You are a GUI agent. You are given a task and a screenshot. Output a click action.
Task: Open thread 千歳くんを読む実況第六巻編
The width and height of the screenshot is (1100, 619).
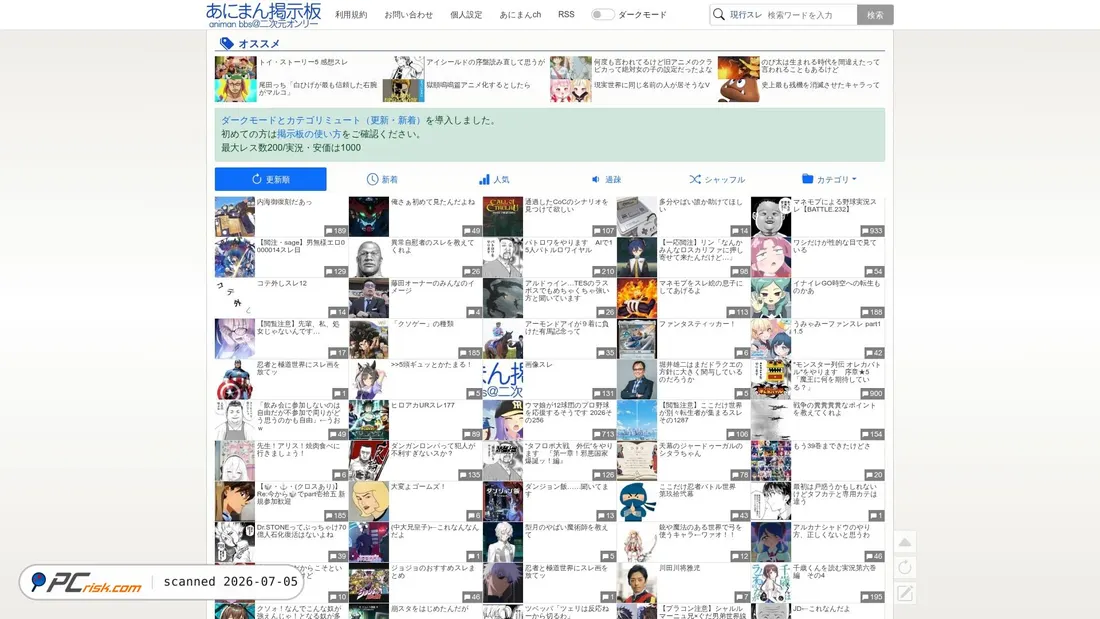[834, 572]
